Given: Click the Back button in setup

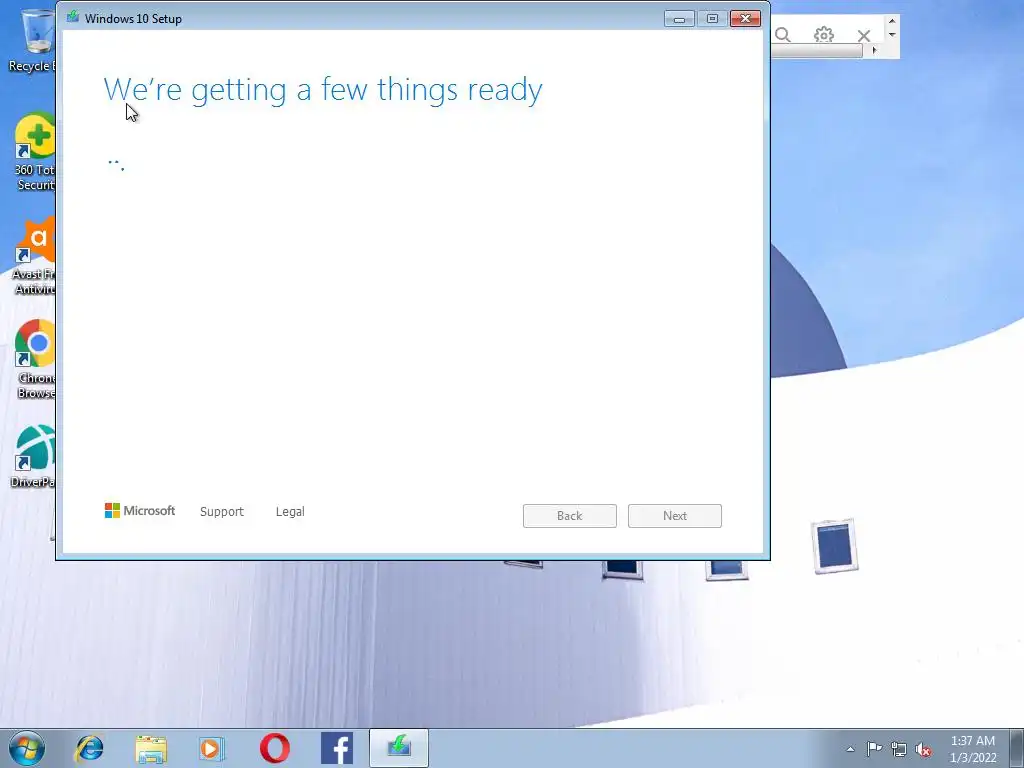Looking at the screenshot, I should (x=569, y=516).
